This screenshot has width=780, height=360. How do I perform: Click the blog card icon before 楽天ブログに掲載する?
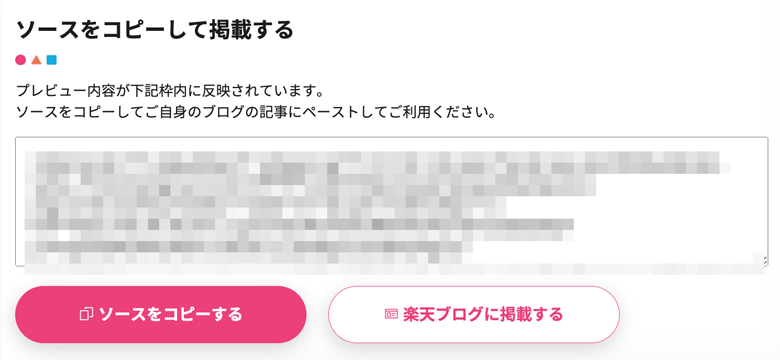pyautogui.click(x=391, y=314)
